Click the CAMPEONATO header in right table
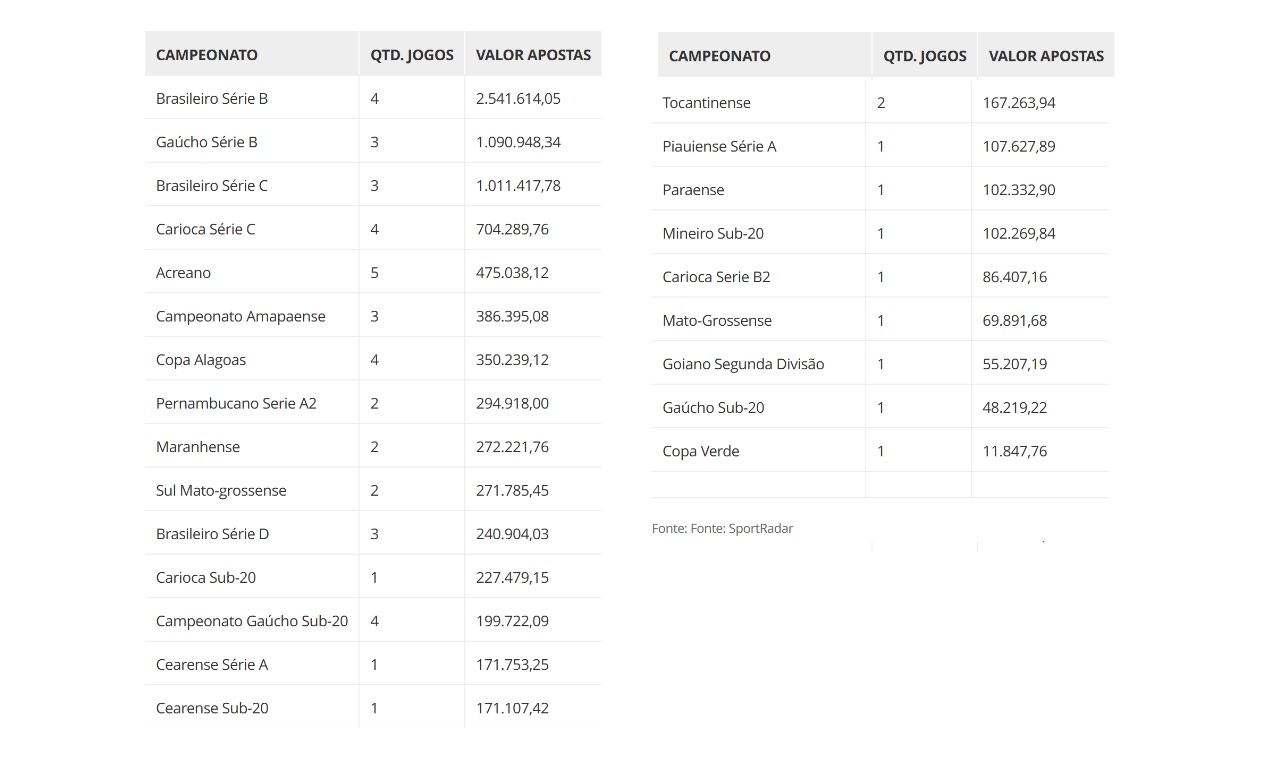The height and width of the screenshot is (762, 1280). pyautogui.click(x=720, y=56)
